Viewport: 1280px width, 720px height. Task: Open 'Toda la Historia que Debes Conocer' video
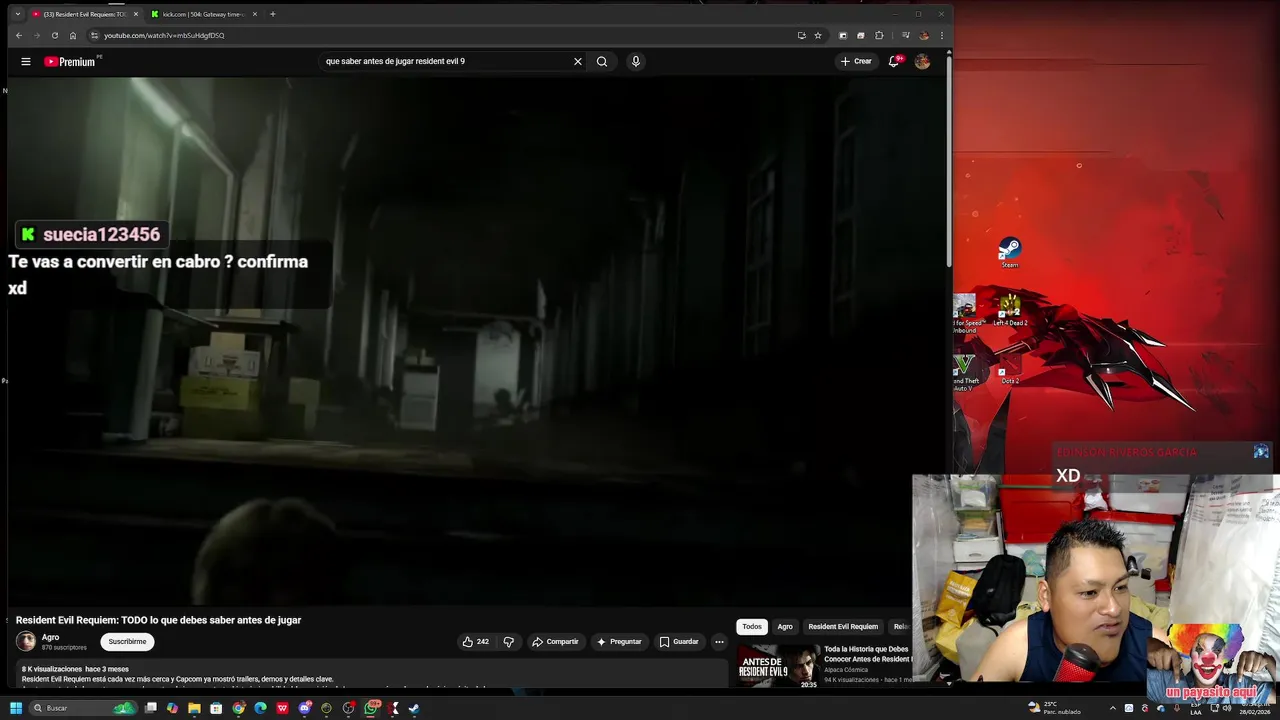(x=867, y=654)
